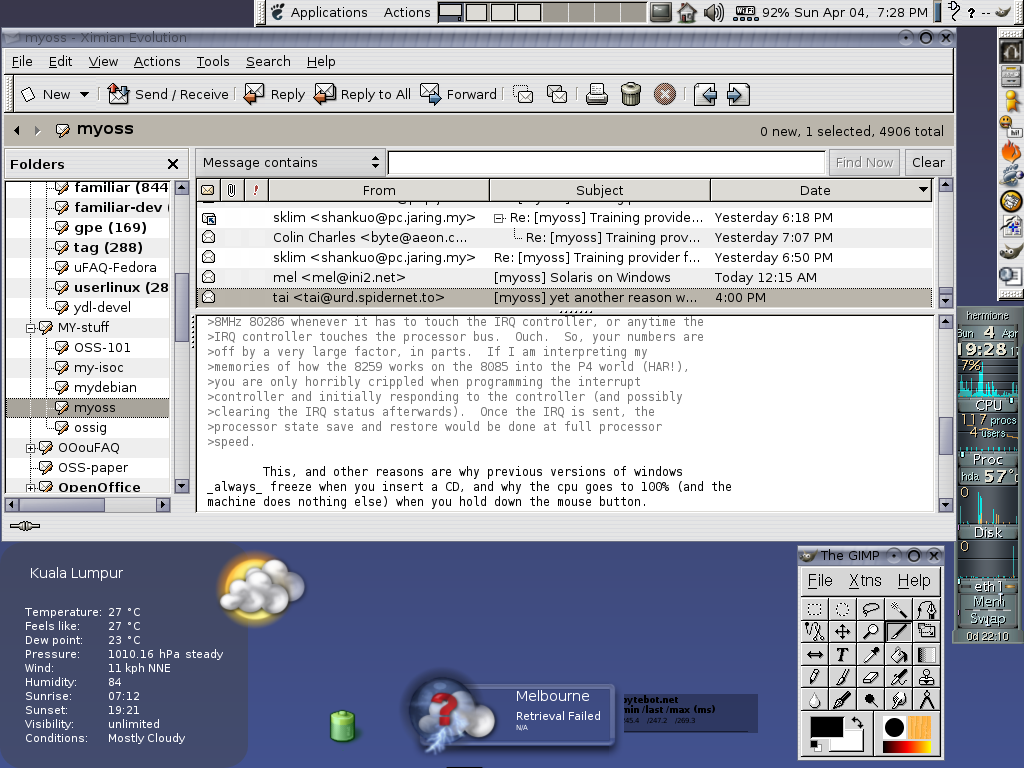Image resolution: width=1024 pixels, height=768 pixels.
Task: Go to the previous message with the left arrow icon
Action: (705, 94)
